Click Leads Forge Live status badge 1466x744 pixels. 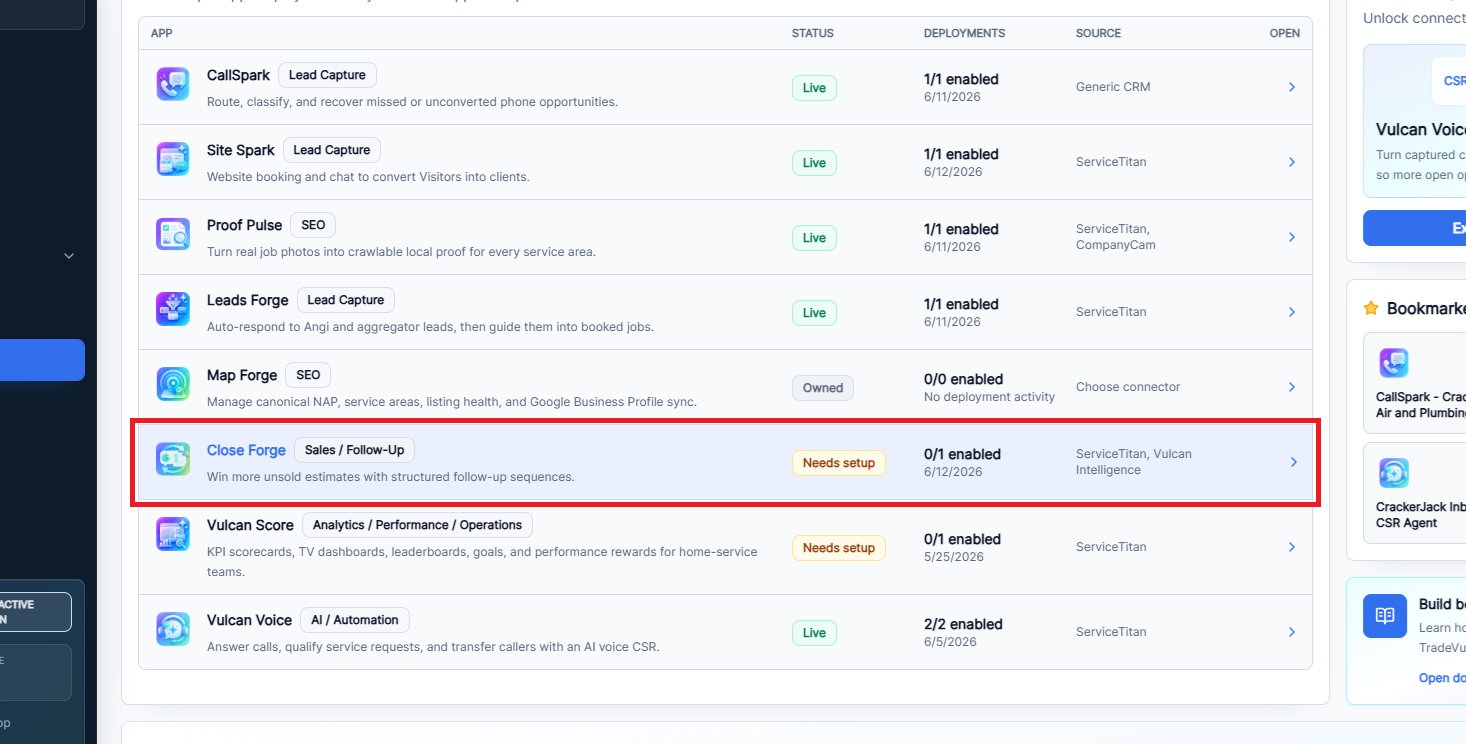tap(814, 313)
